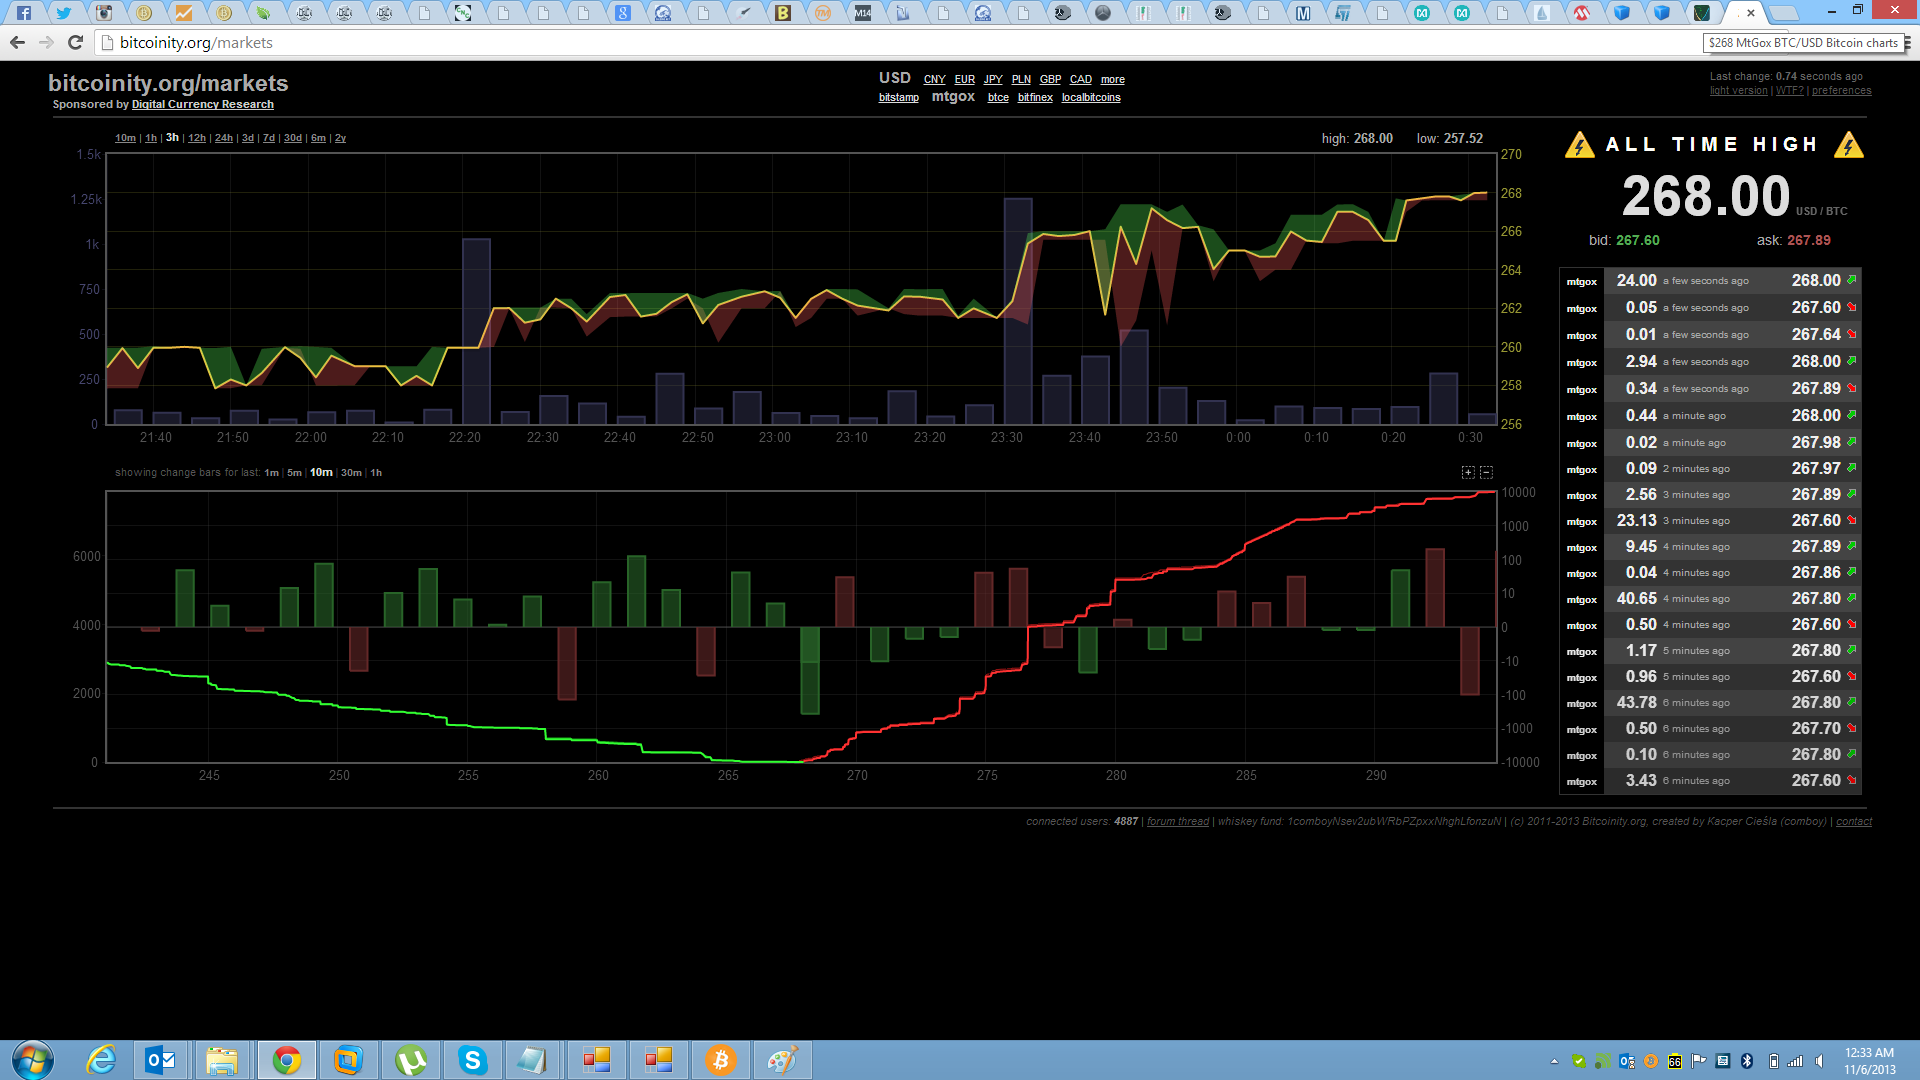Set chart timespan to 3d

click(248, 138)
